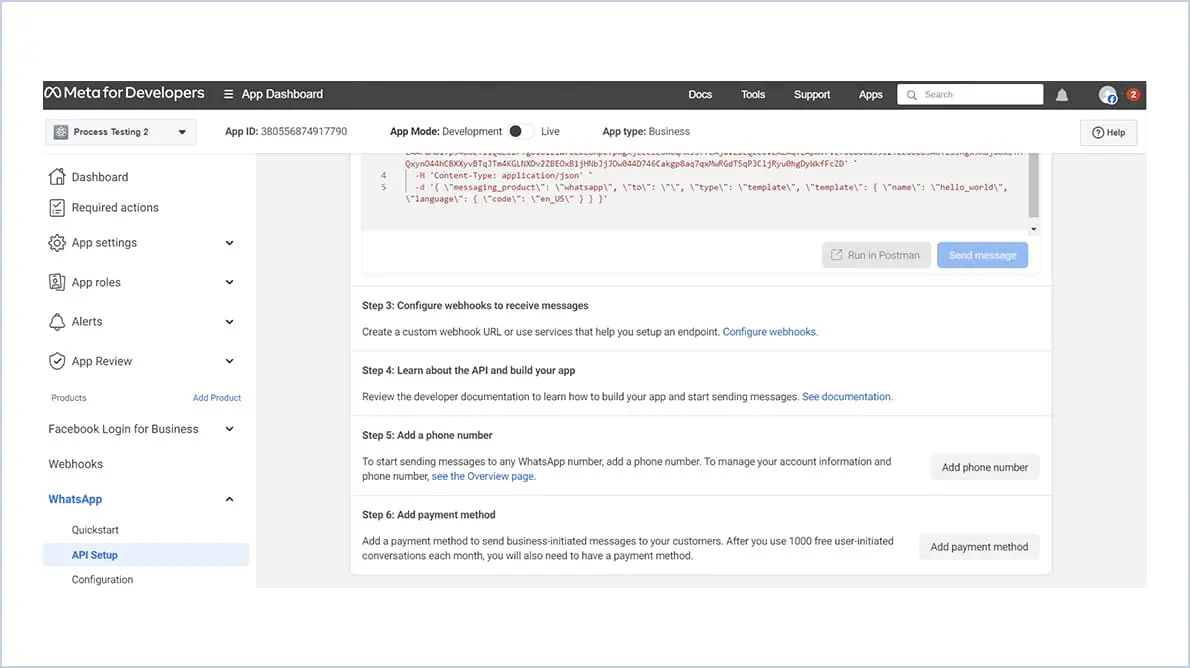
Task: Expand the App Review chevron
Action: 229,361
